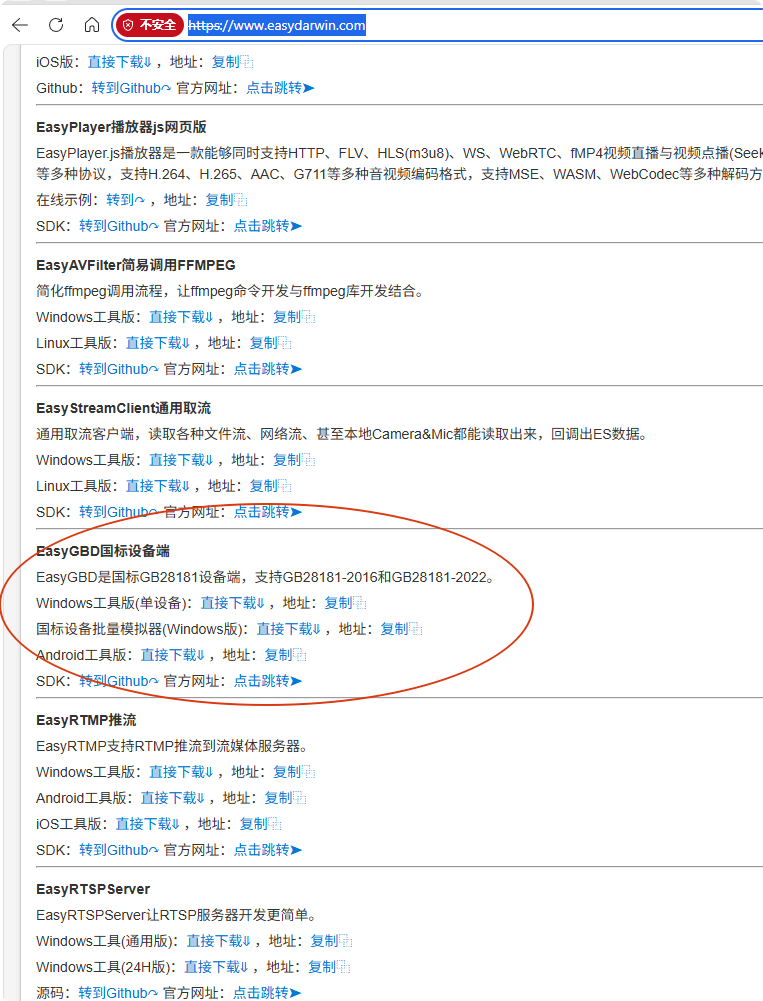Copy the iOS版 download address
This screenshot has width=763, height=1001.
coord(232,62)
